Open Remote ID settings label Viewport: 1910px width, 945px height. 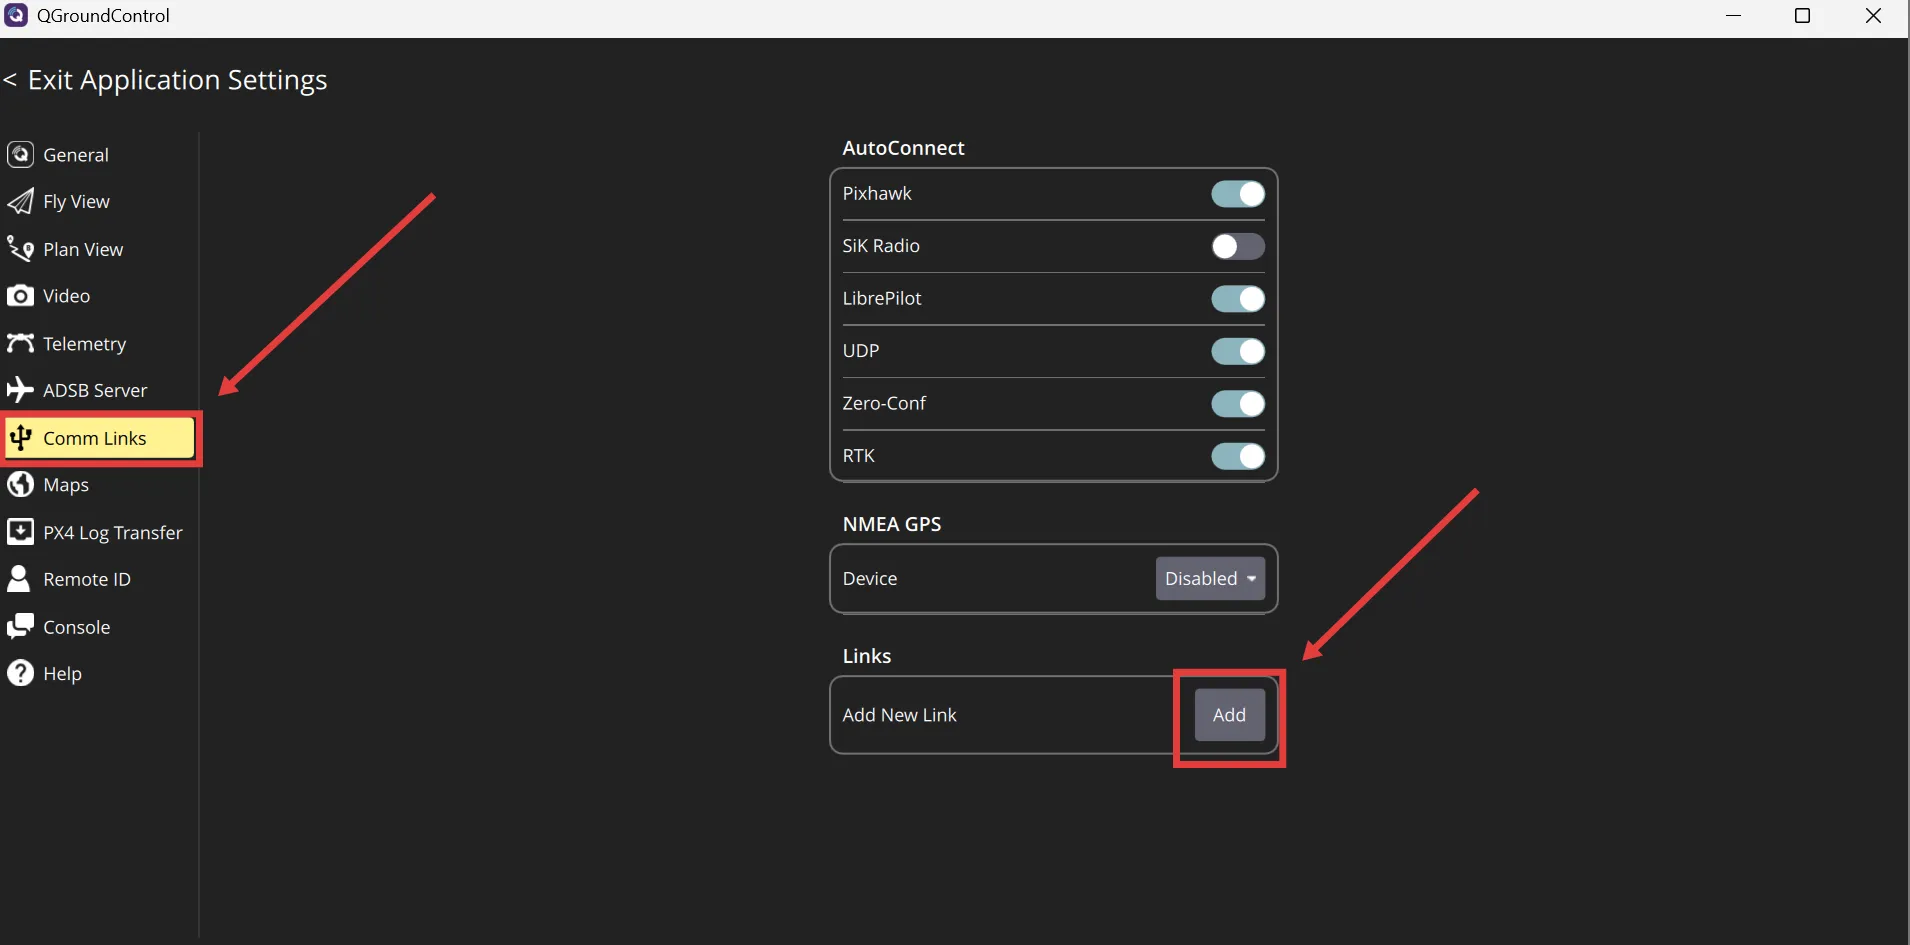(87, 579)
